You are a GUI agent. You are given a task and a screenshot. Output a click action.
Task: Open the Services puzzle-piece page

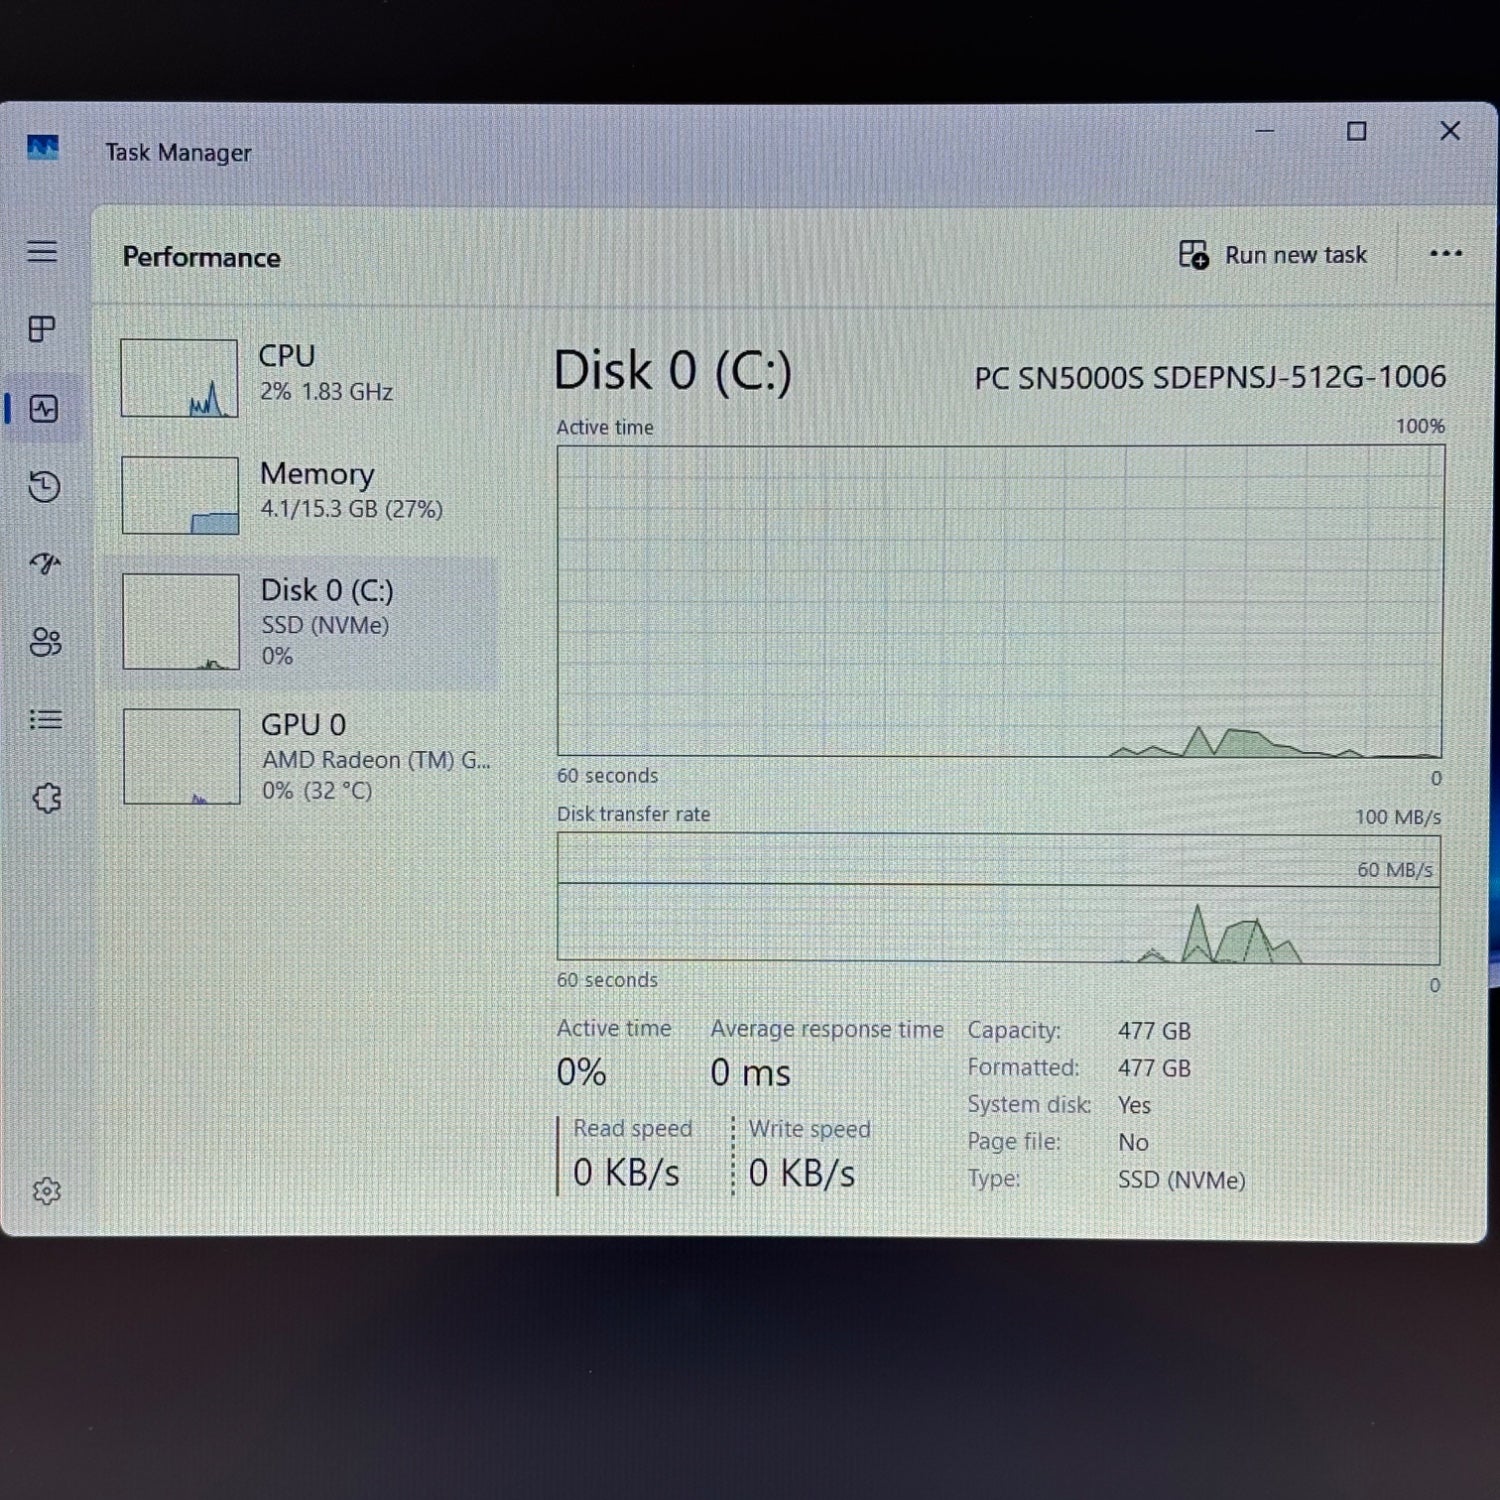[x=46, y=798]
